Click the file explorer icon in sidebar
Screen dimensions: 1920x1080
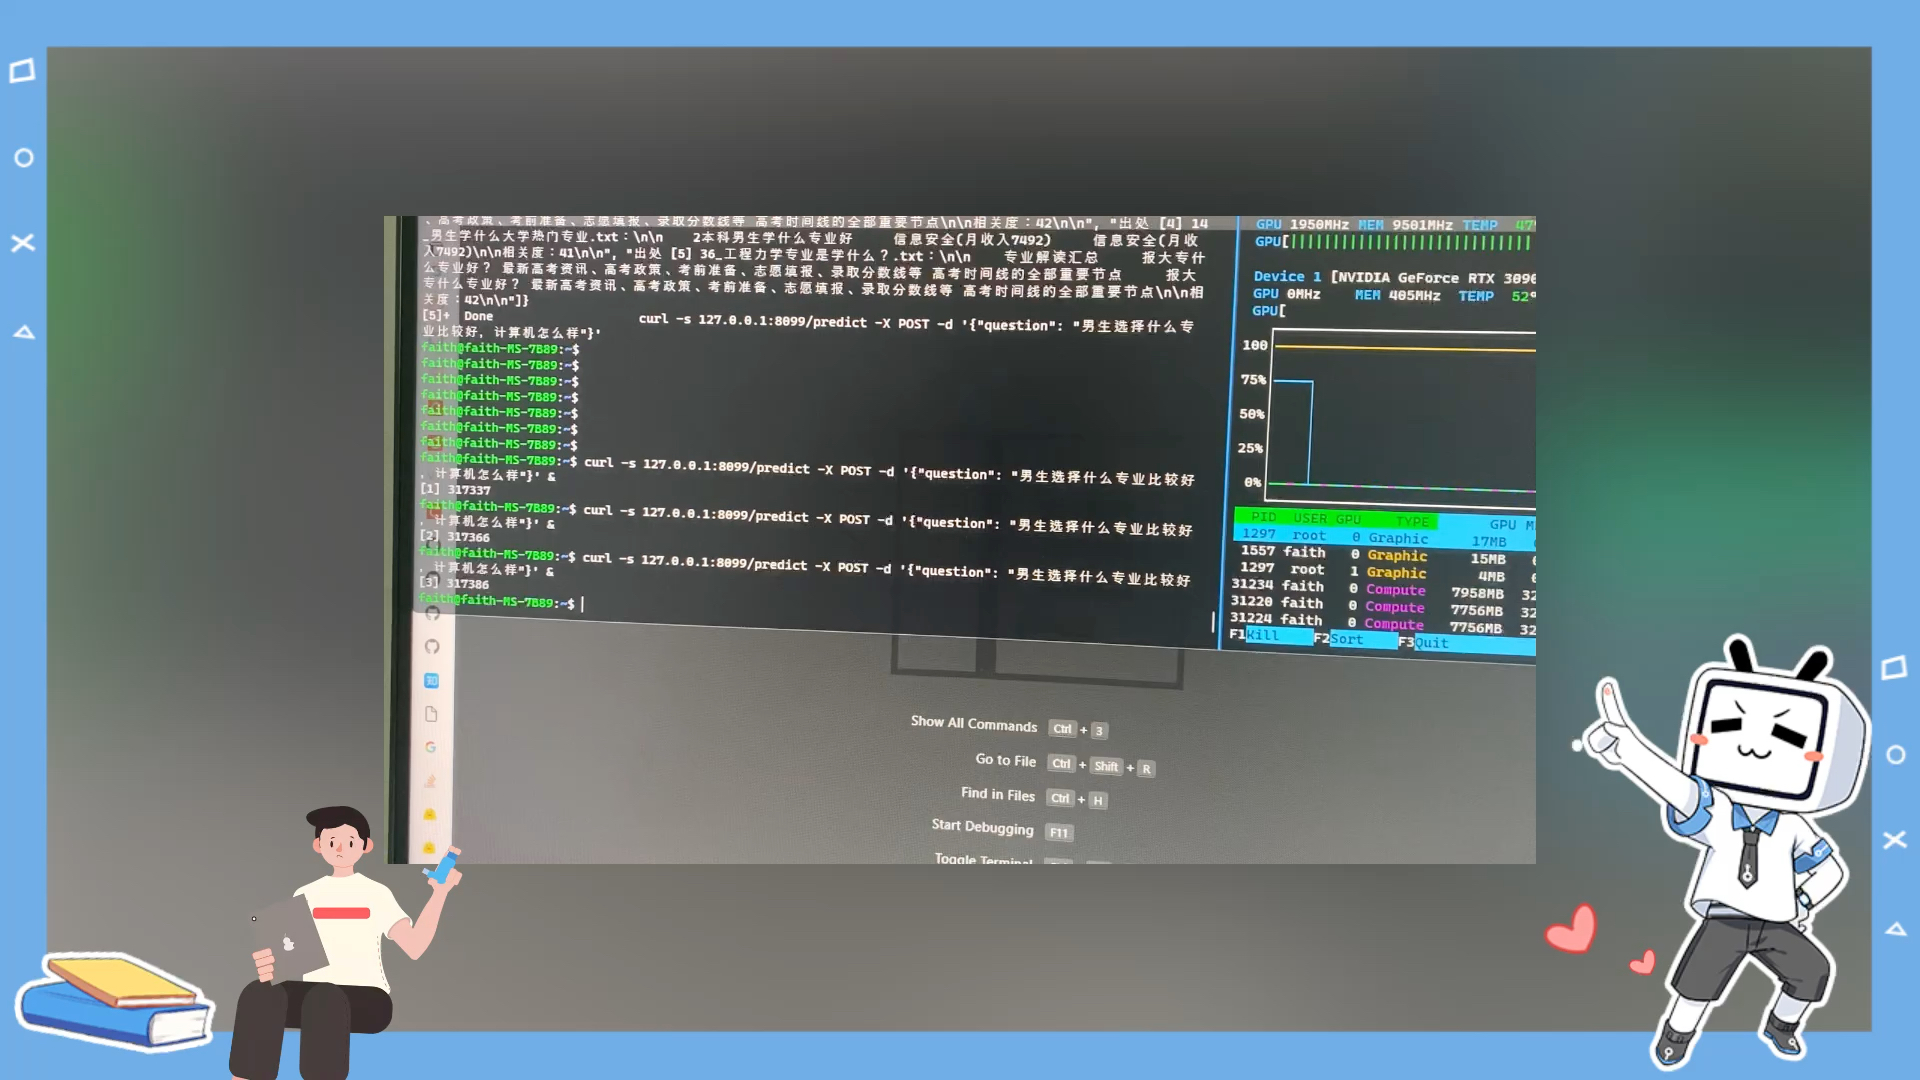tap(433, 713)
